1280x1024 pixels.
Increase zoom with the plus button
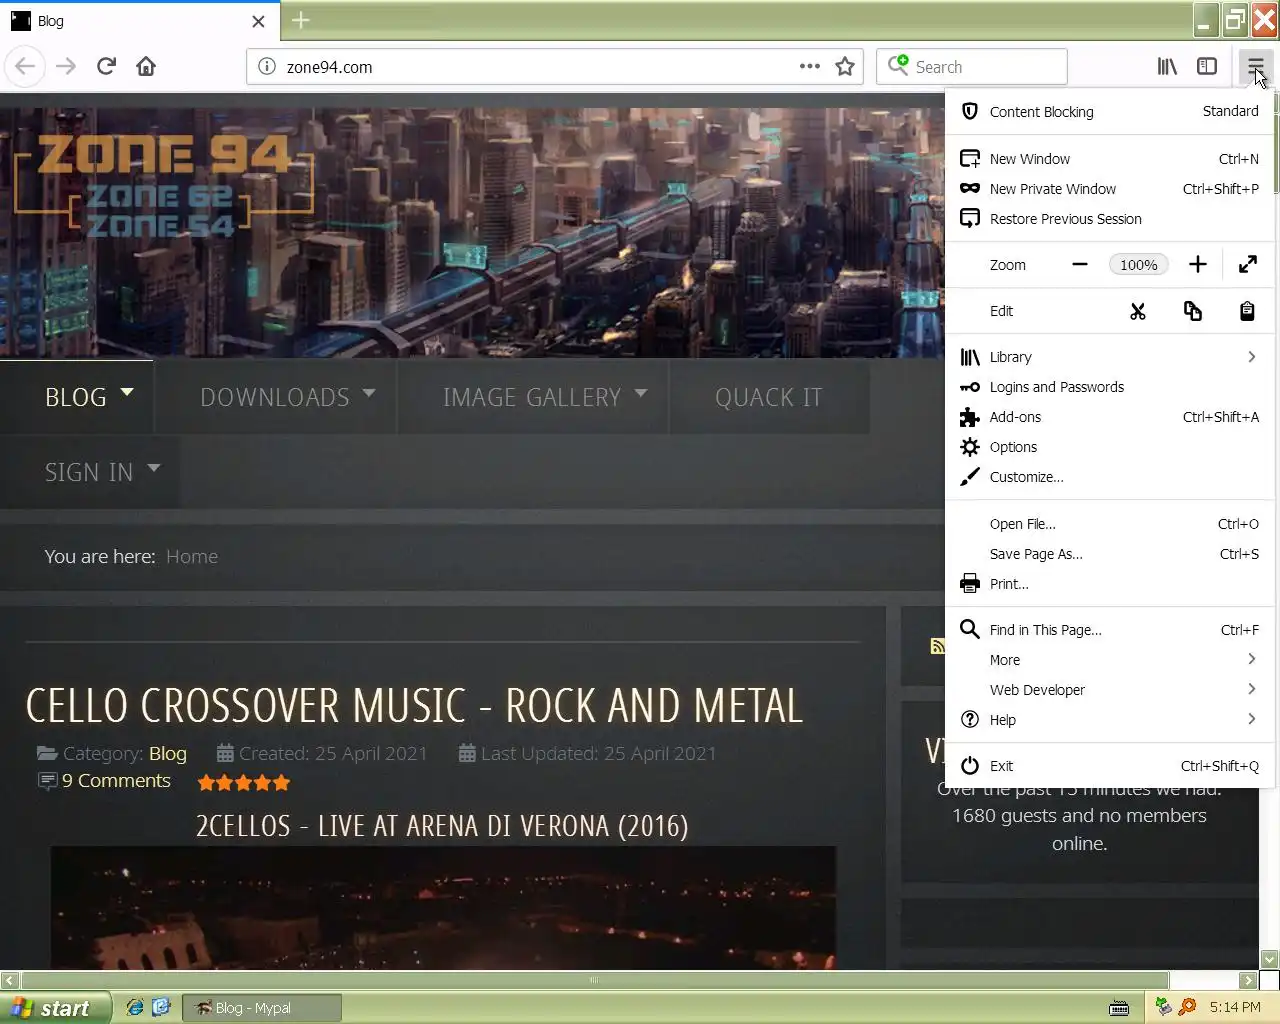point(1198,265)
